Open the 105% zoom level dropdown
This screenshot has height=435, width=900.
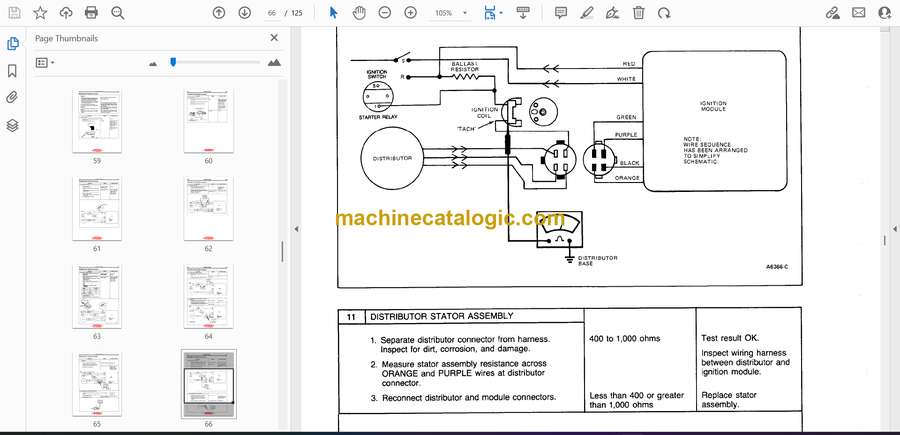point(448,13)
